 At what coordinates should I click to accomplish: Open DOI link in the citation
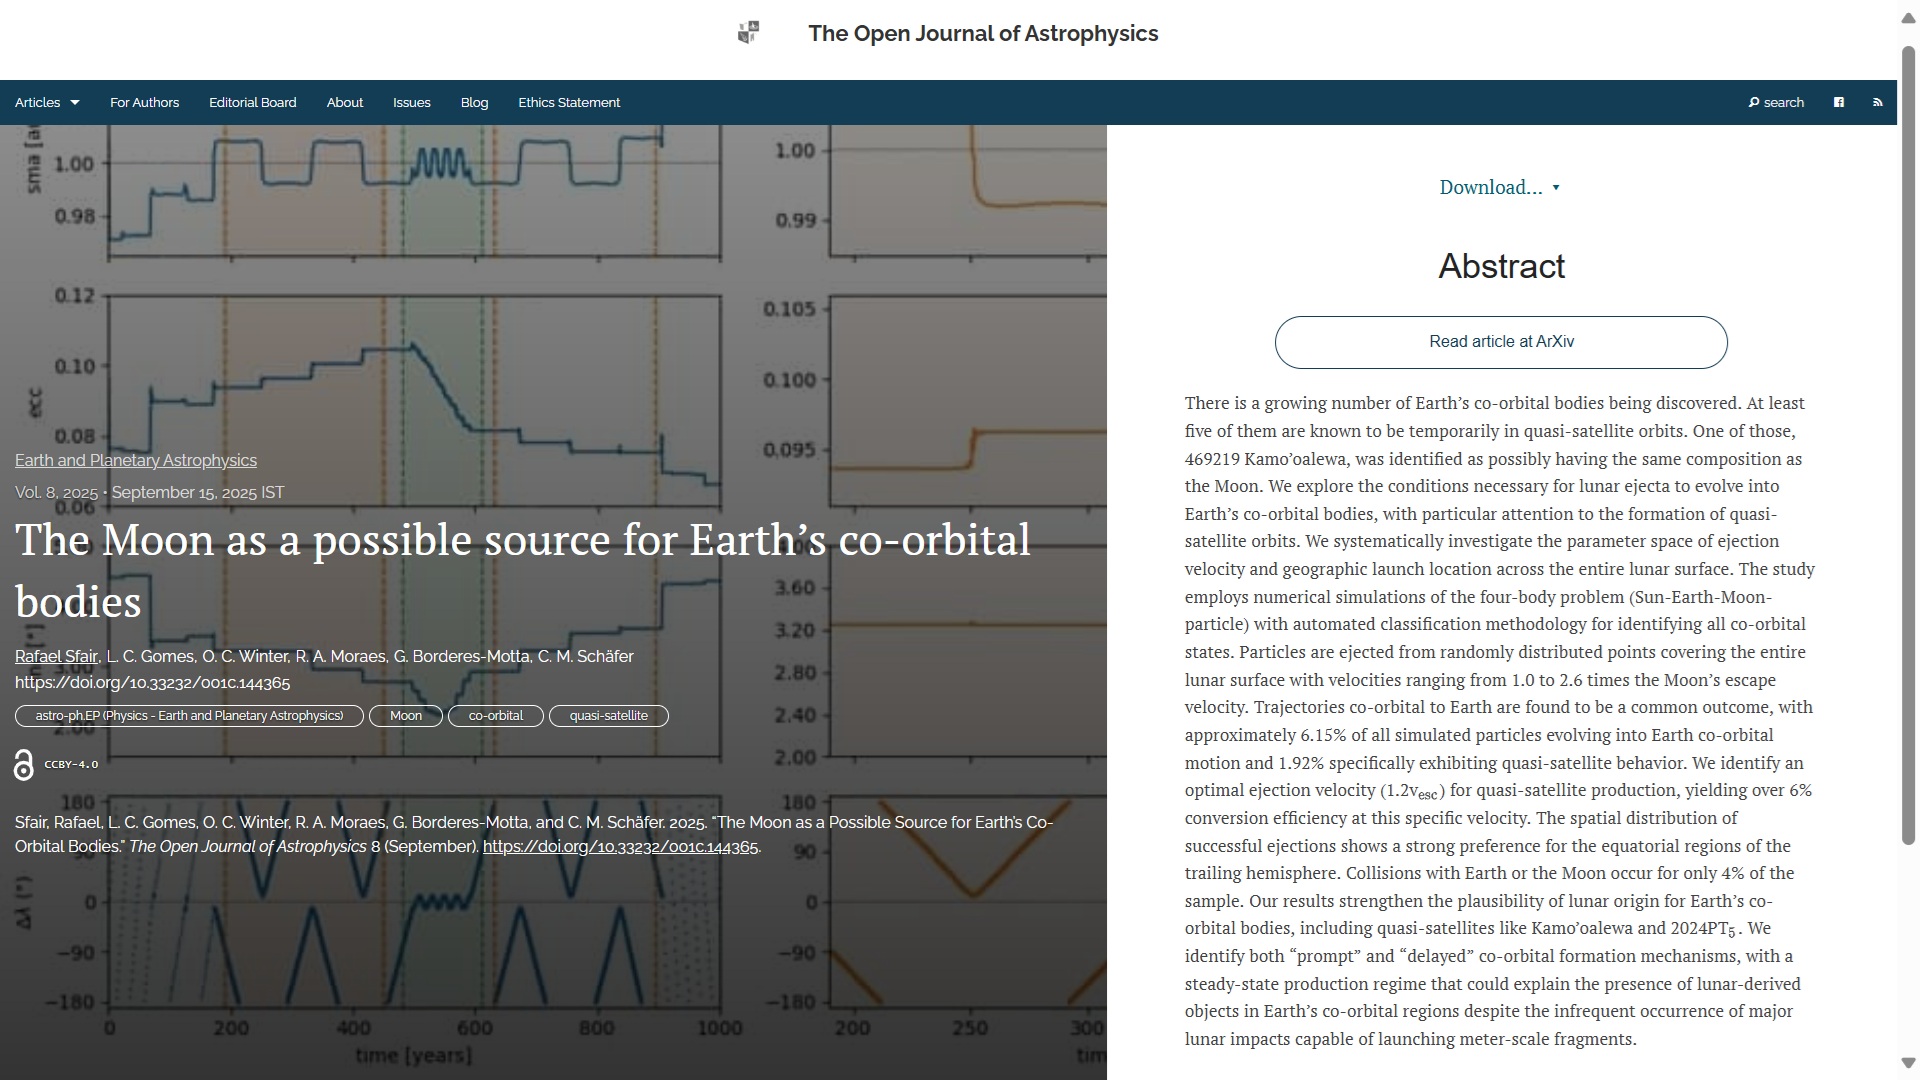click(620, 847)
